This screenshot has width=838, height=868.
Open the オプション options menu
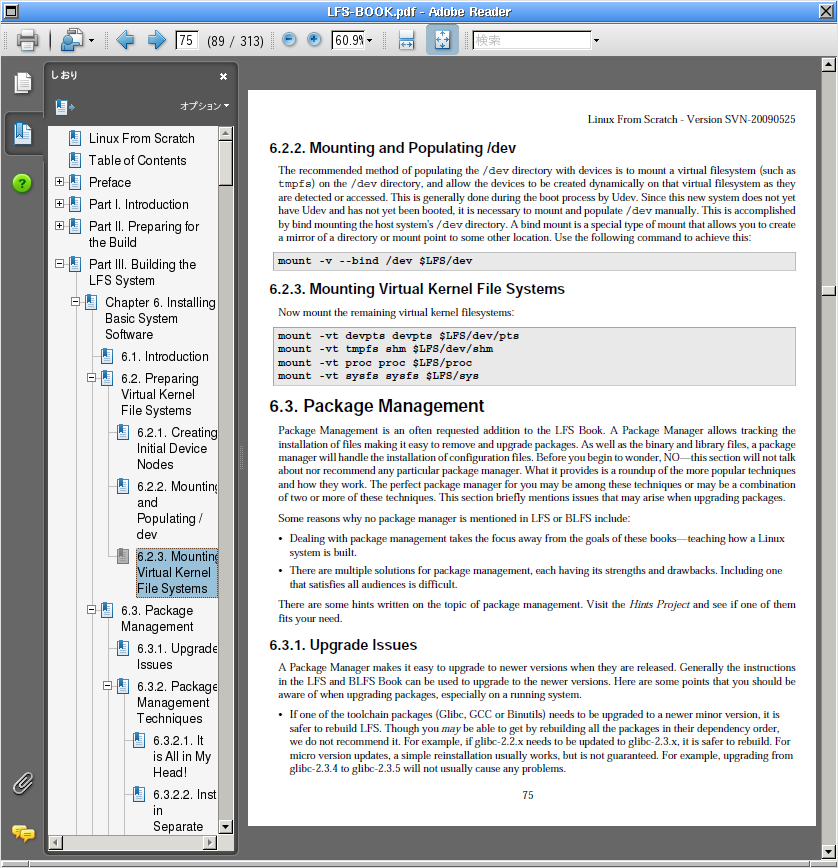click(x=204, y=106)
